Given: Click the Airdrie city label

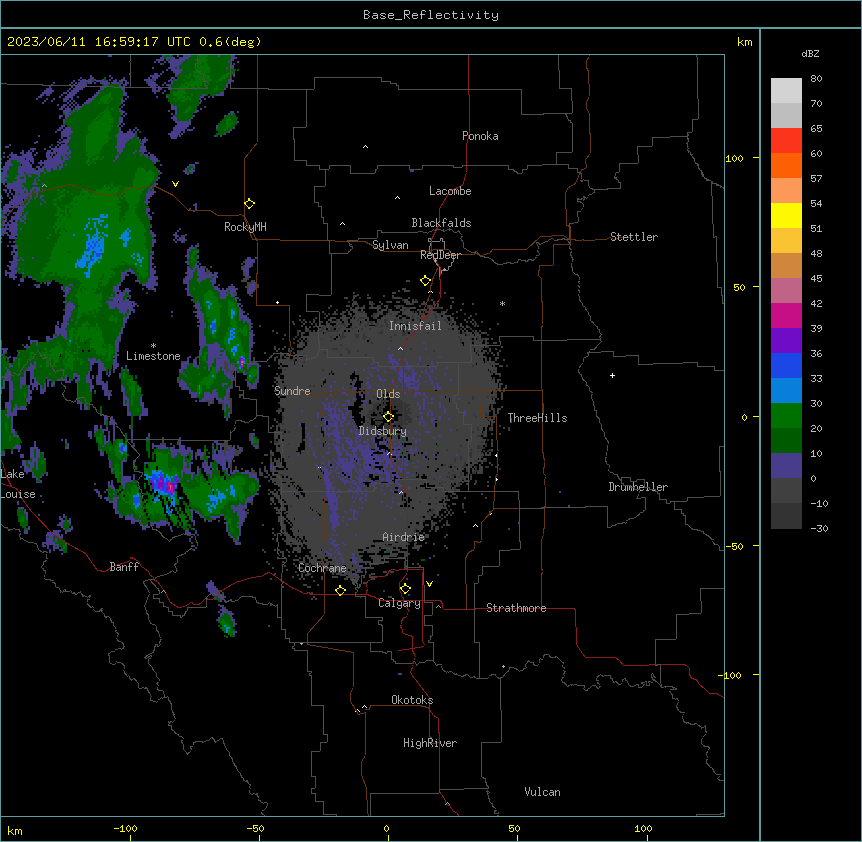Looking at the screenshot, I should tap(404, 537).
